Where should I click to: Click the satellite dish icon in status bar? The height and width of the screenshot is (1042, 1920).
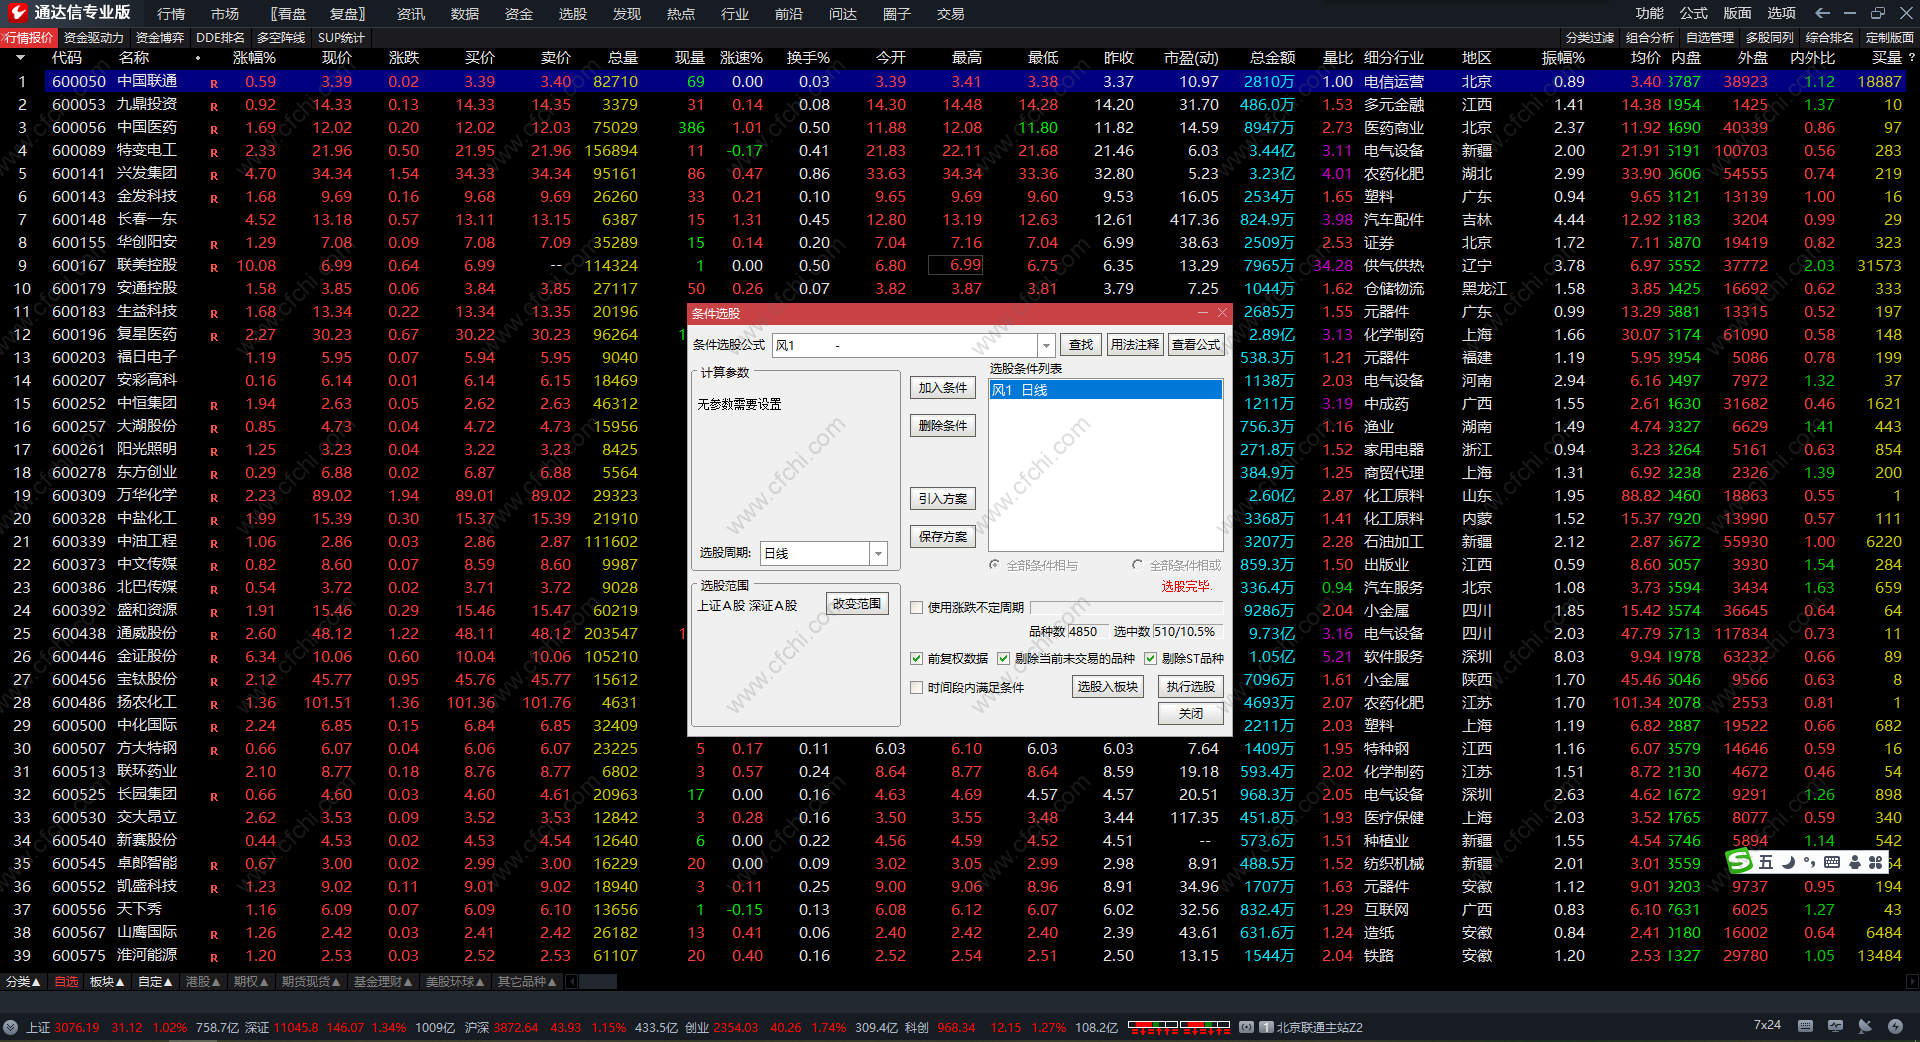point(1865,1026)
